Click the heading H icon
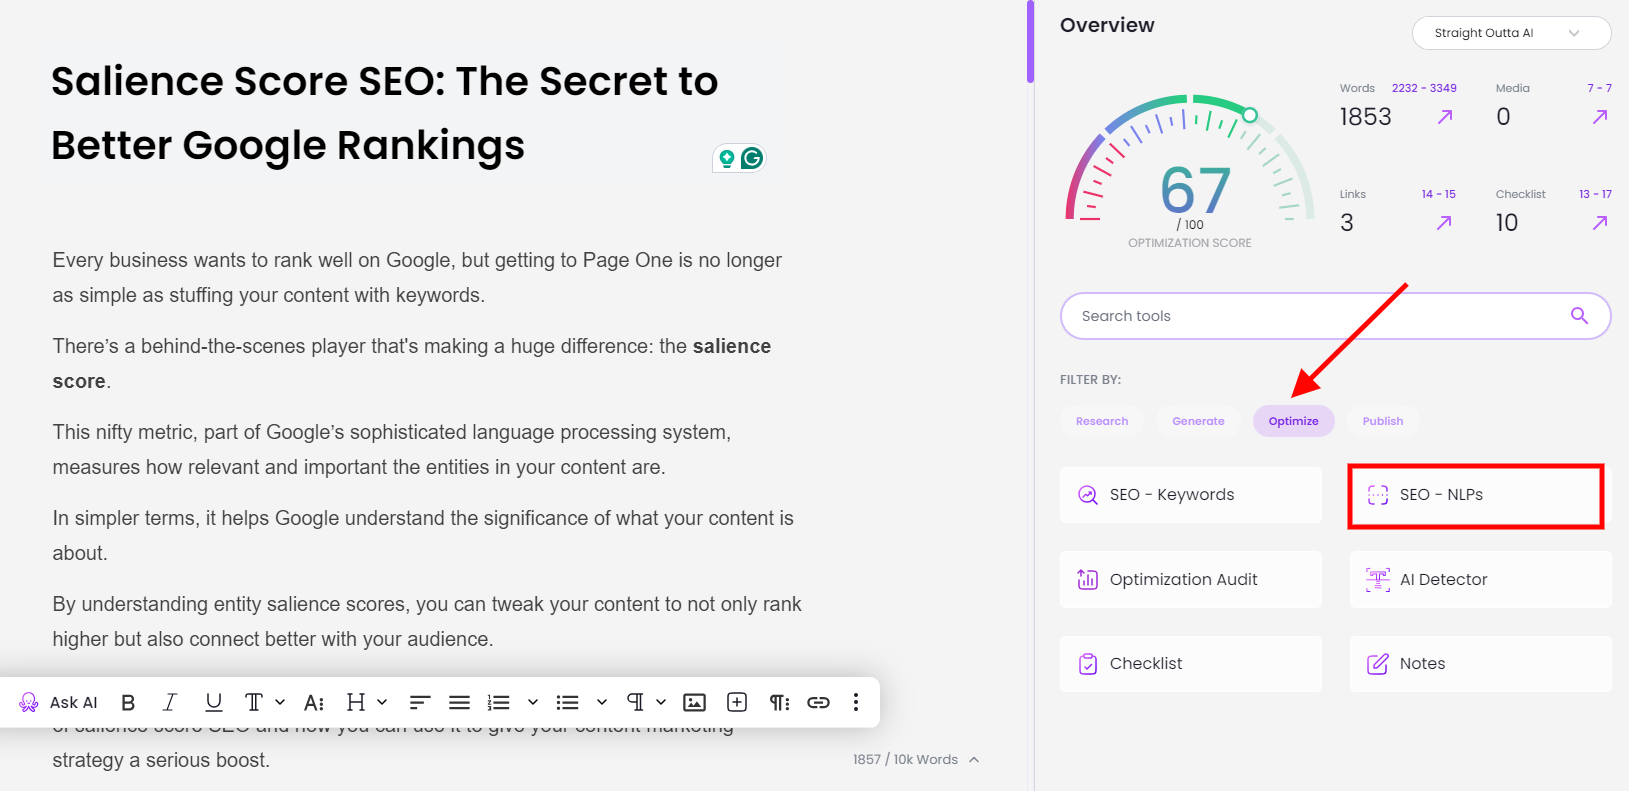The image size is (1629, 791). pyautogui.click(x=356, y=702)
